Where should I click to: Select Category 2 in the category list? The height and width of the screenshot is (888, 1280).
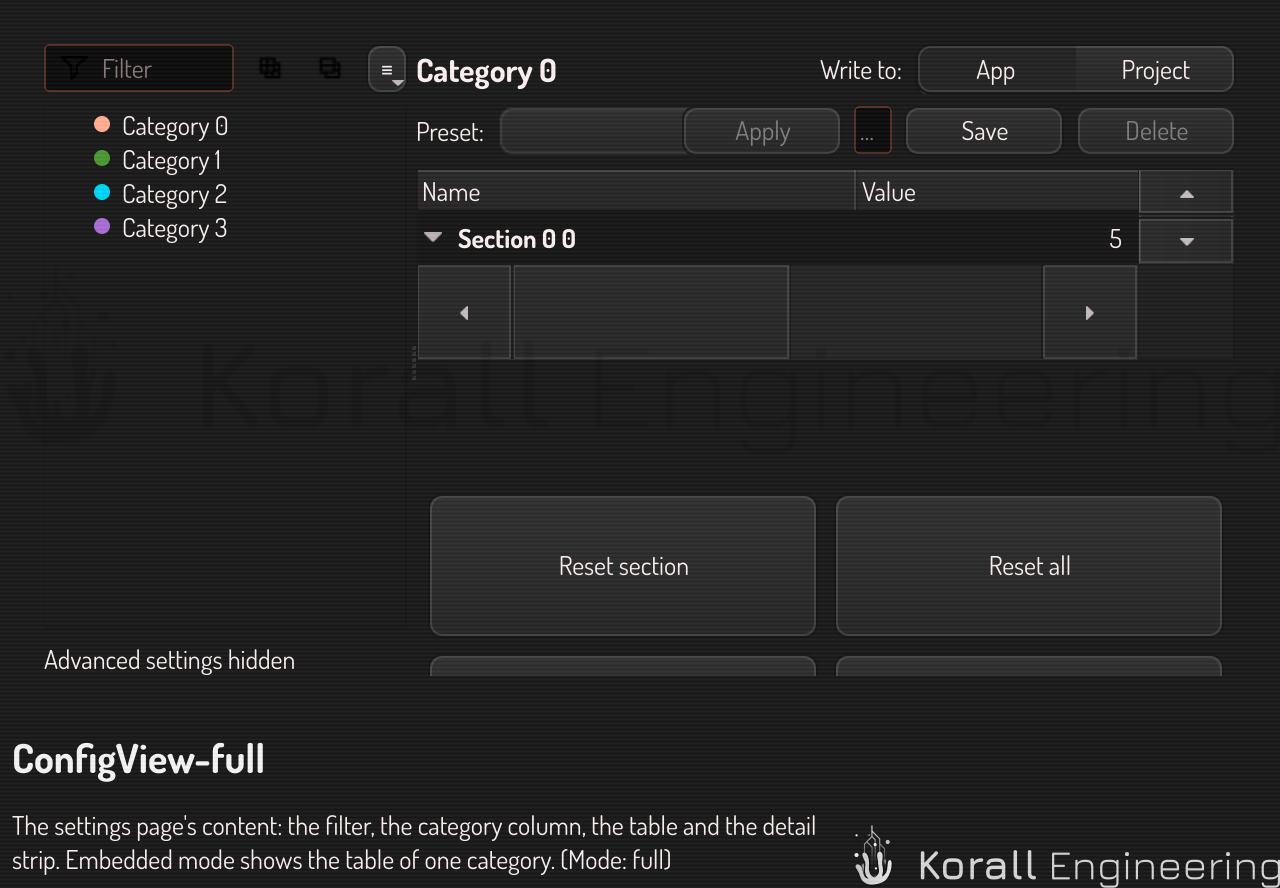[174, 194]
